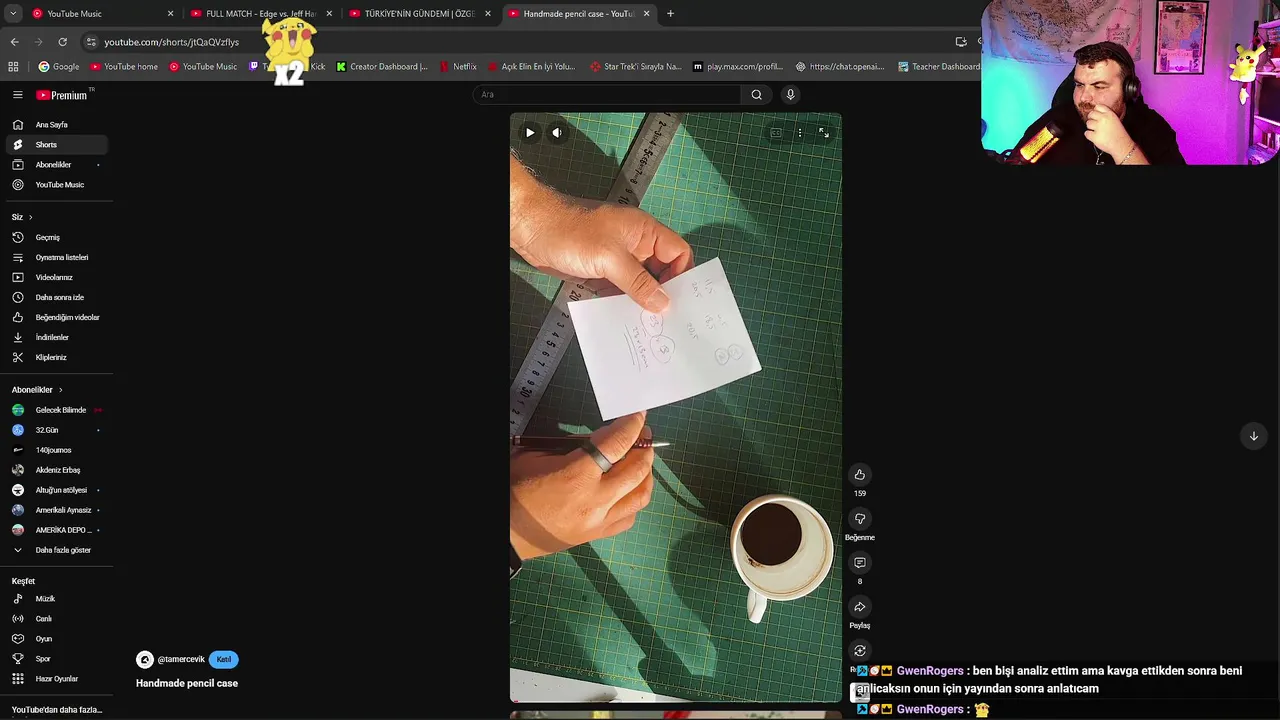Image resolution: width=1280 pixels, height=720 pixels.
Task: Open the Google bookmark
Action: click(59, 67)
